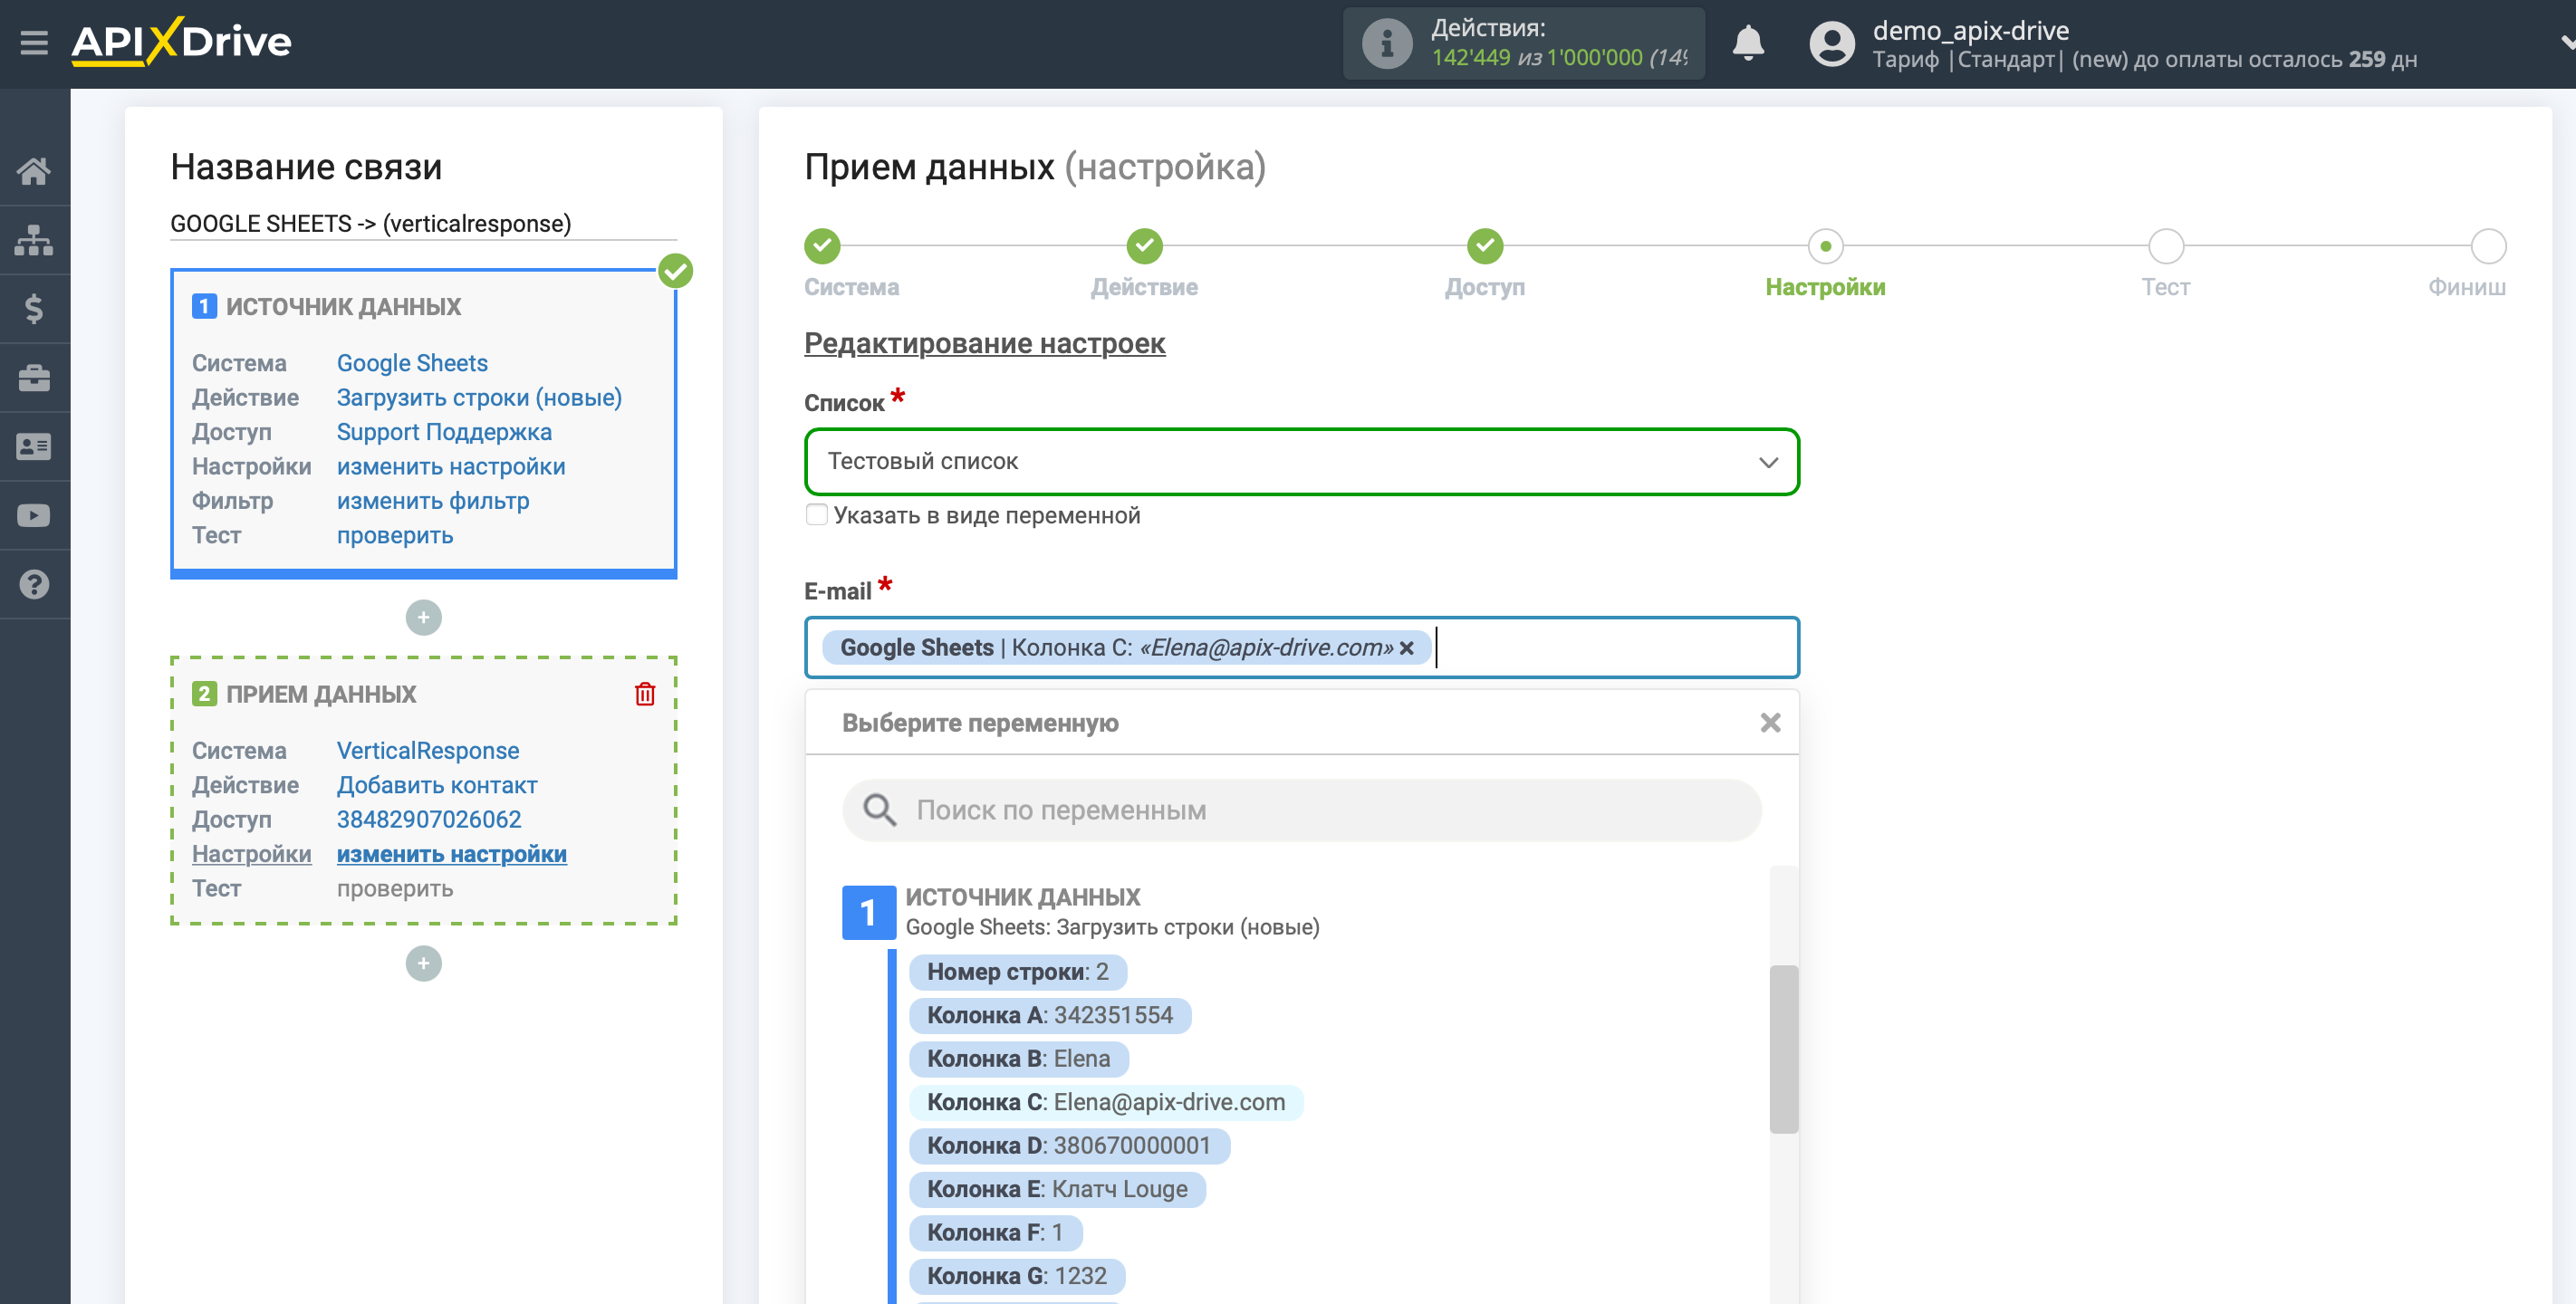Go to the Финиш step
This screenshot has height=1304, width=2576.
(x=2488, y=246)
